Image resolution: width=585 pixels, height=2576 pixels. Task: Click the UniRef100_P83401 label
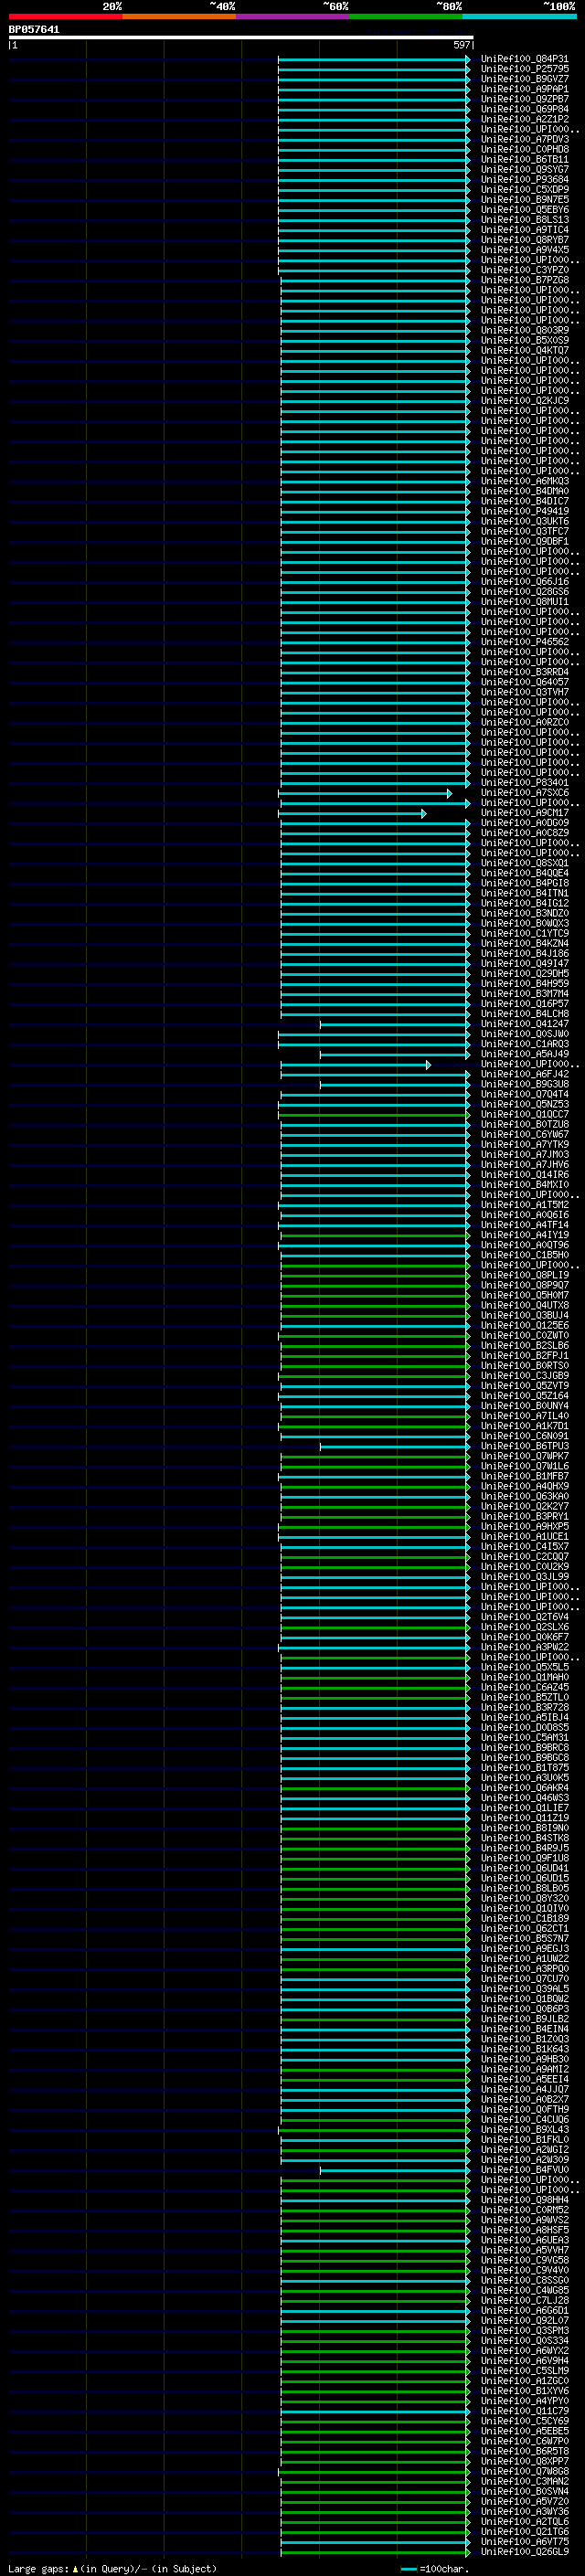point(524,783)
